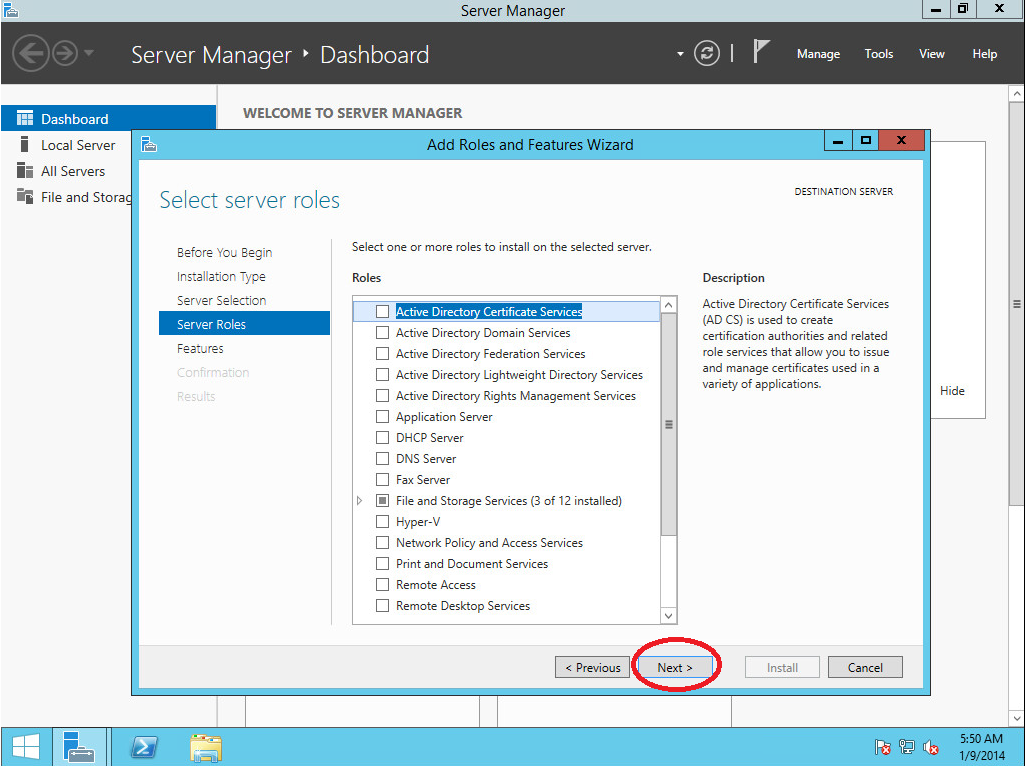
Task: Click the roles list scrollbar thumb
Action: [x=668, y=424]
